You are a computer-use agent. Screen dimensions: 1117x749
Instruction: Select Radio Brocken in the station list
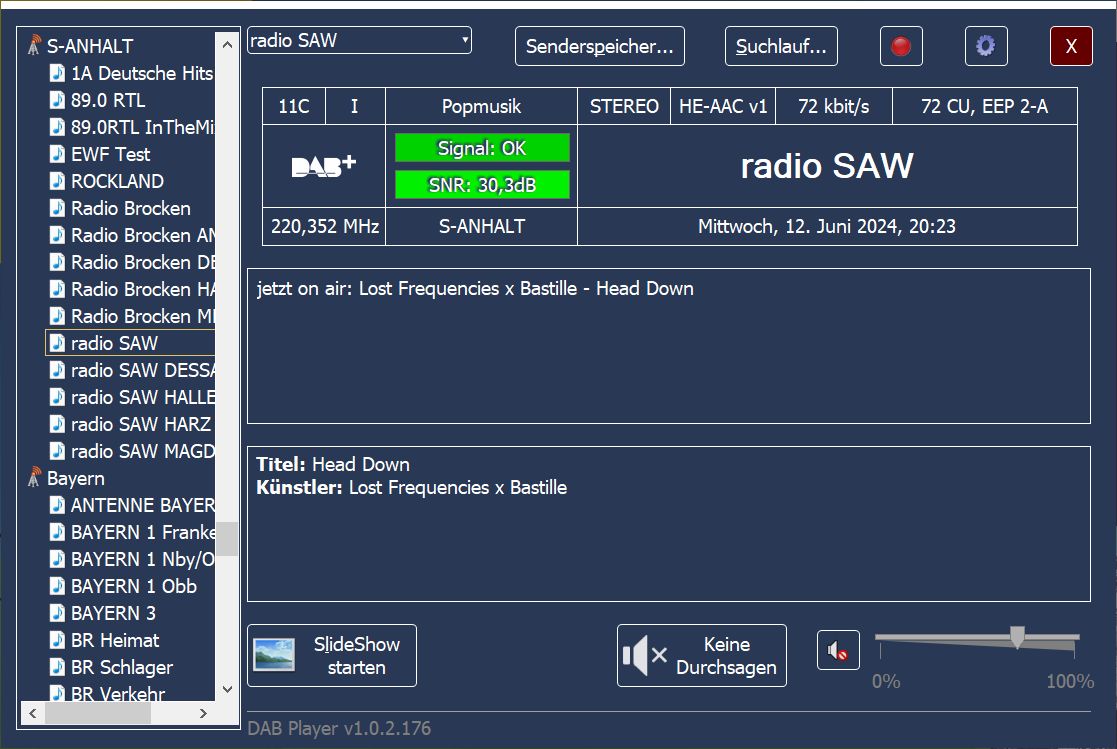(130, 208)
